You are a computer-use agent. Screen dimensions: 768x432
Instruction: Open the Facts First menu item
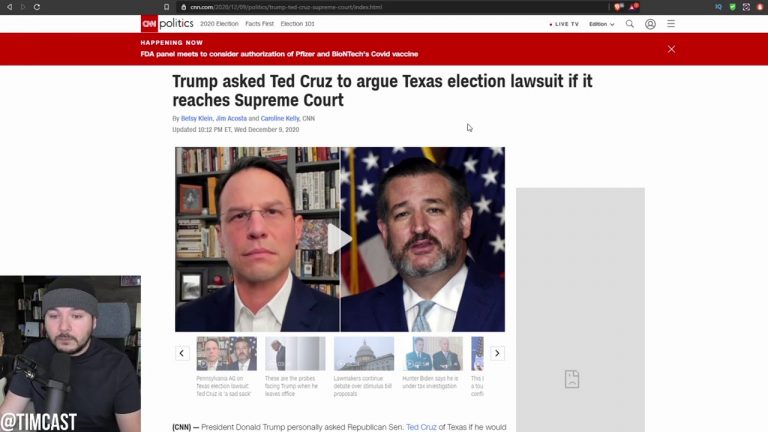pos(260,24)
